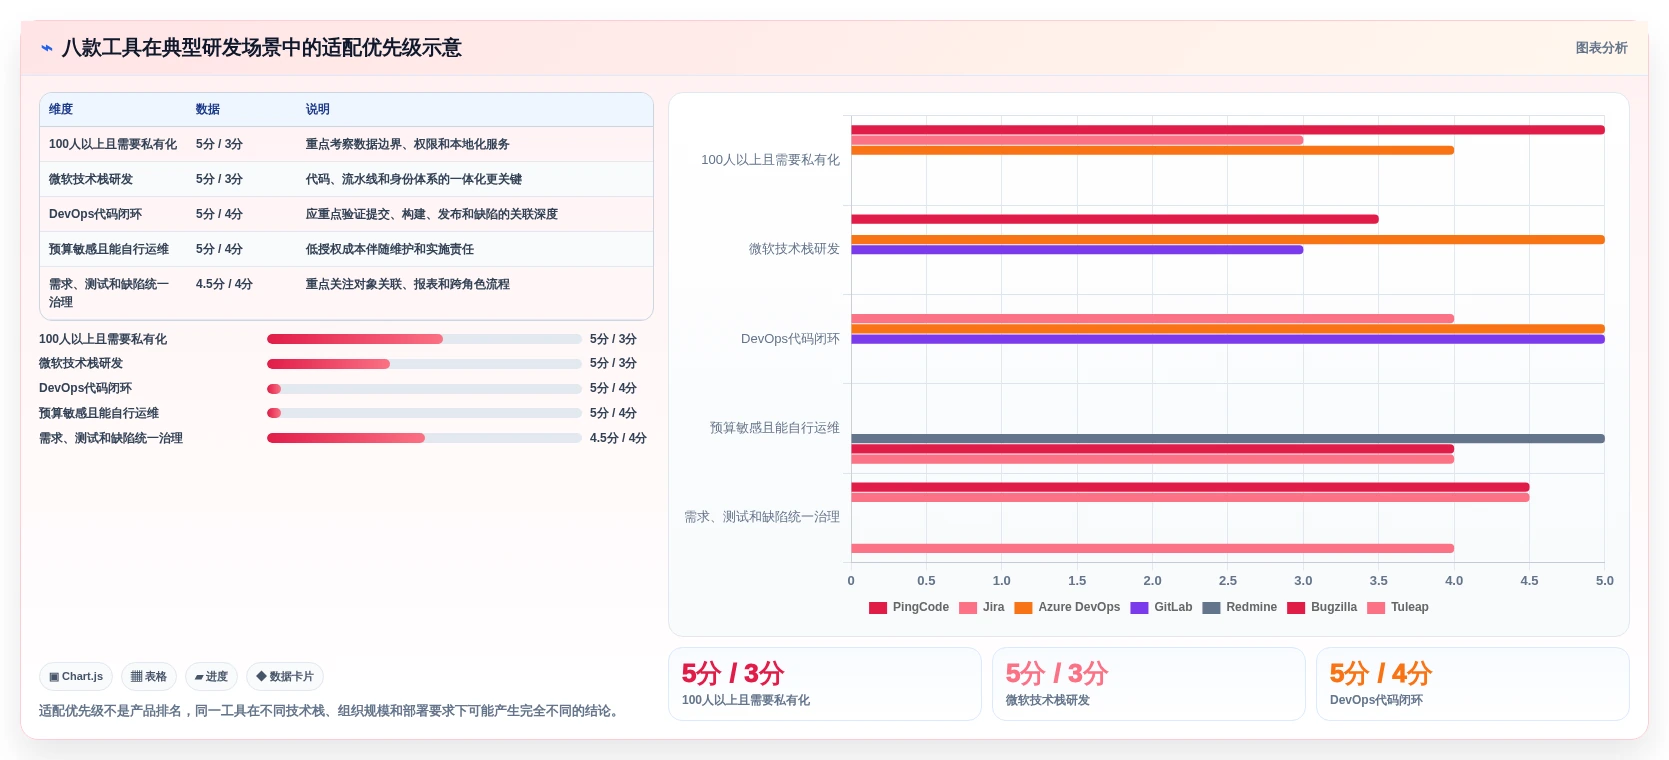1669x760 pixels.
Task: Click the title 八款工具在典型研发场景中的适配优先级示意
Action: [x=262, y=48]
